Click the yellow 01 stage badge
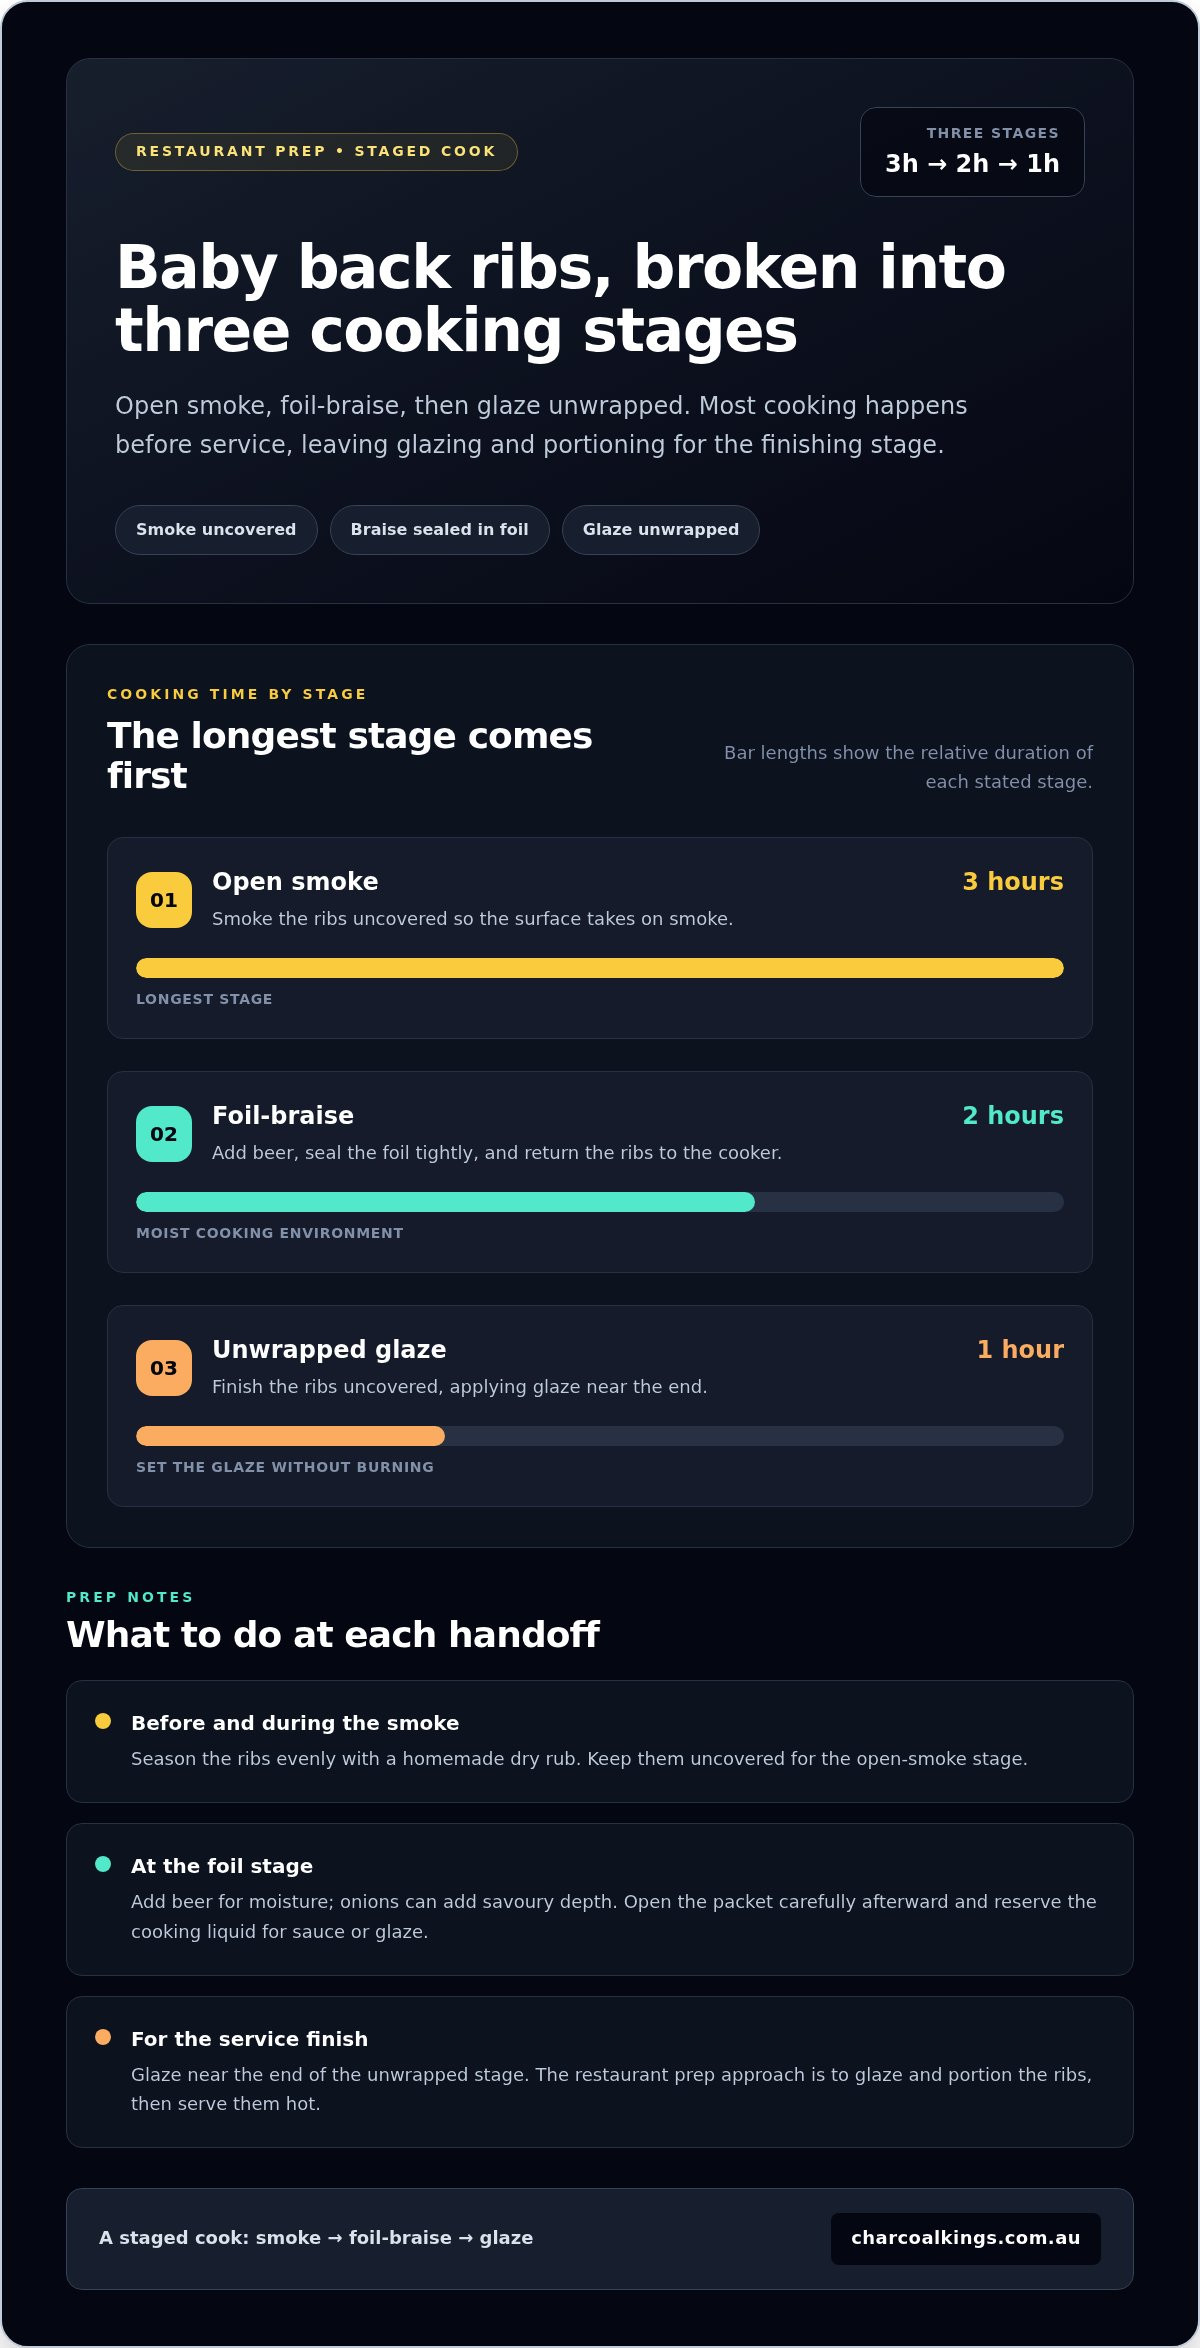The image size is (1200, 2348). (164, 900)
